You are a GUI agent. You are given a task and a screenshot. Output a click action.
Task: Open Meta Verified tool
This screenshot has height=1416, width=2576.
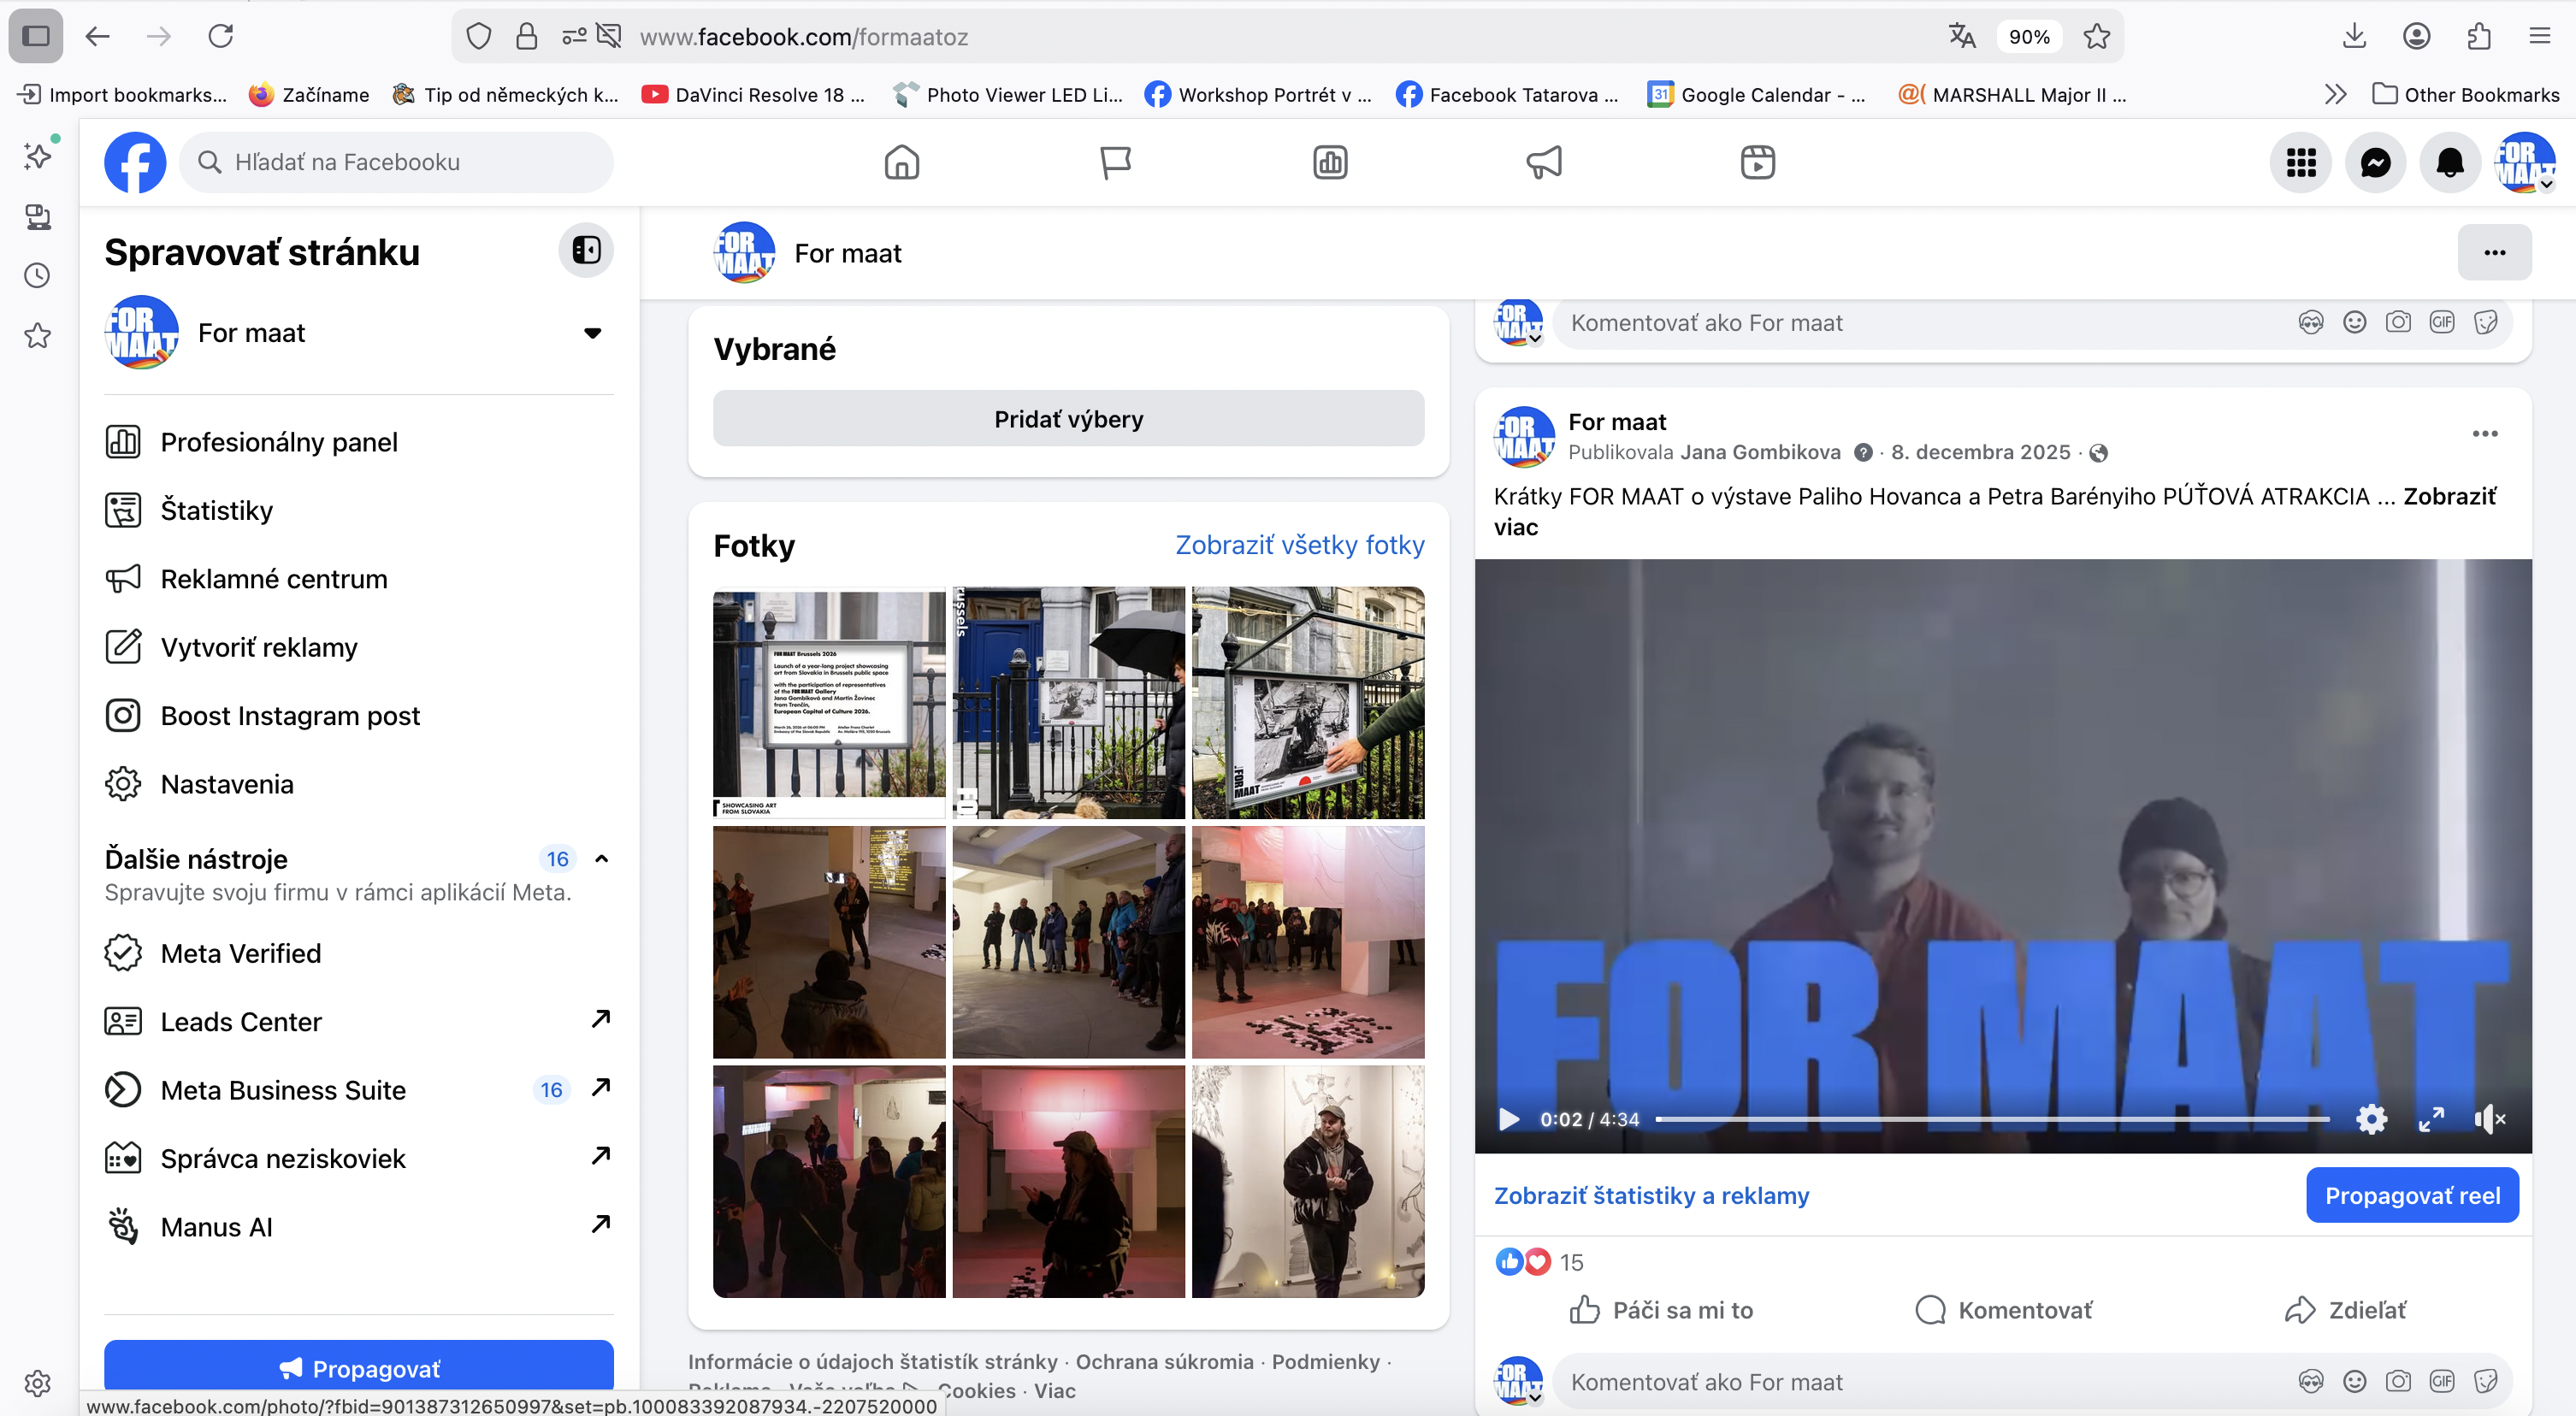click(x=358, y=953)
